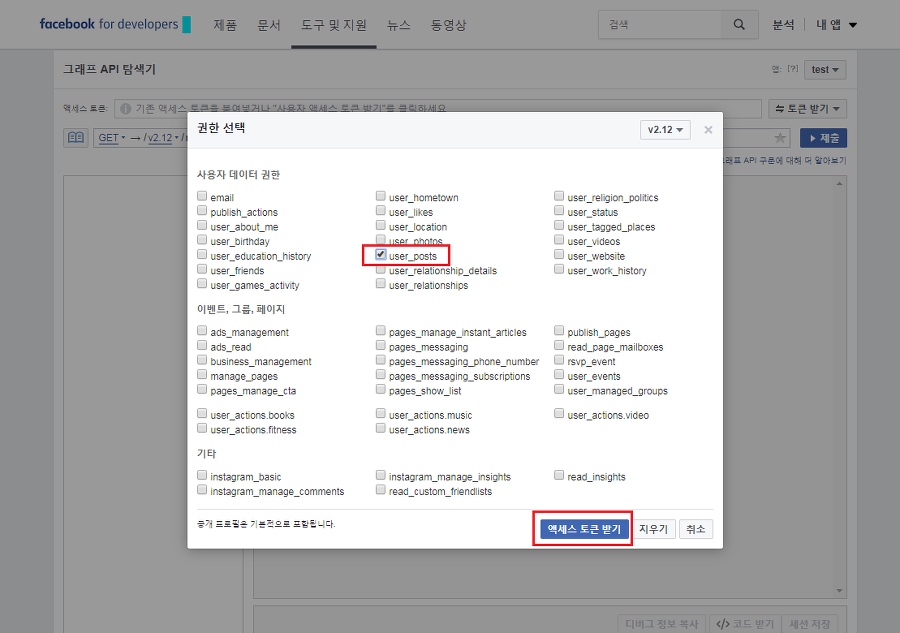Screen dimensions: 900x633
Task: Tick the user_friends checkbox
Action: coord(202,269)
